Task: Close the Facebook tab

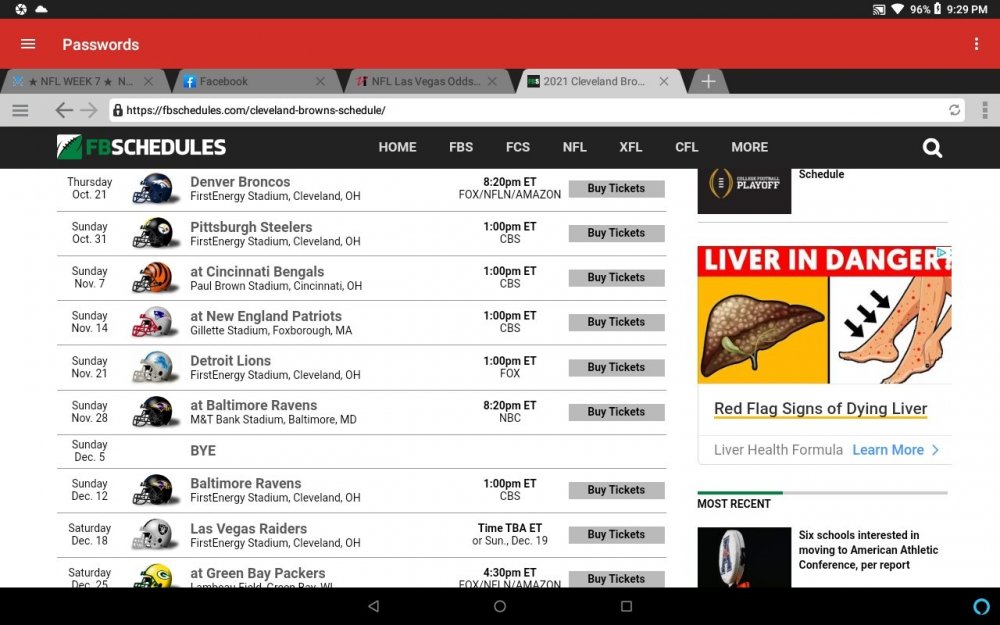Action: click(320, 82)
